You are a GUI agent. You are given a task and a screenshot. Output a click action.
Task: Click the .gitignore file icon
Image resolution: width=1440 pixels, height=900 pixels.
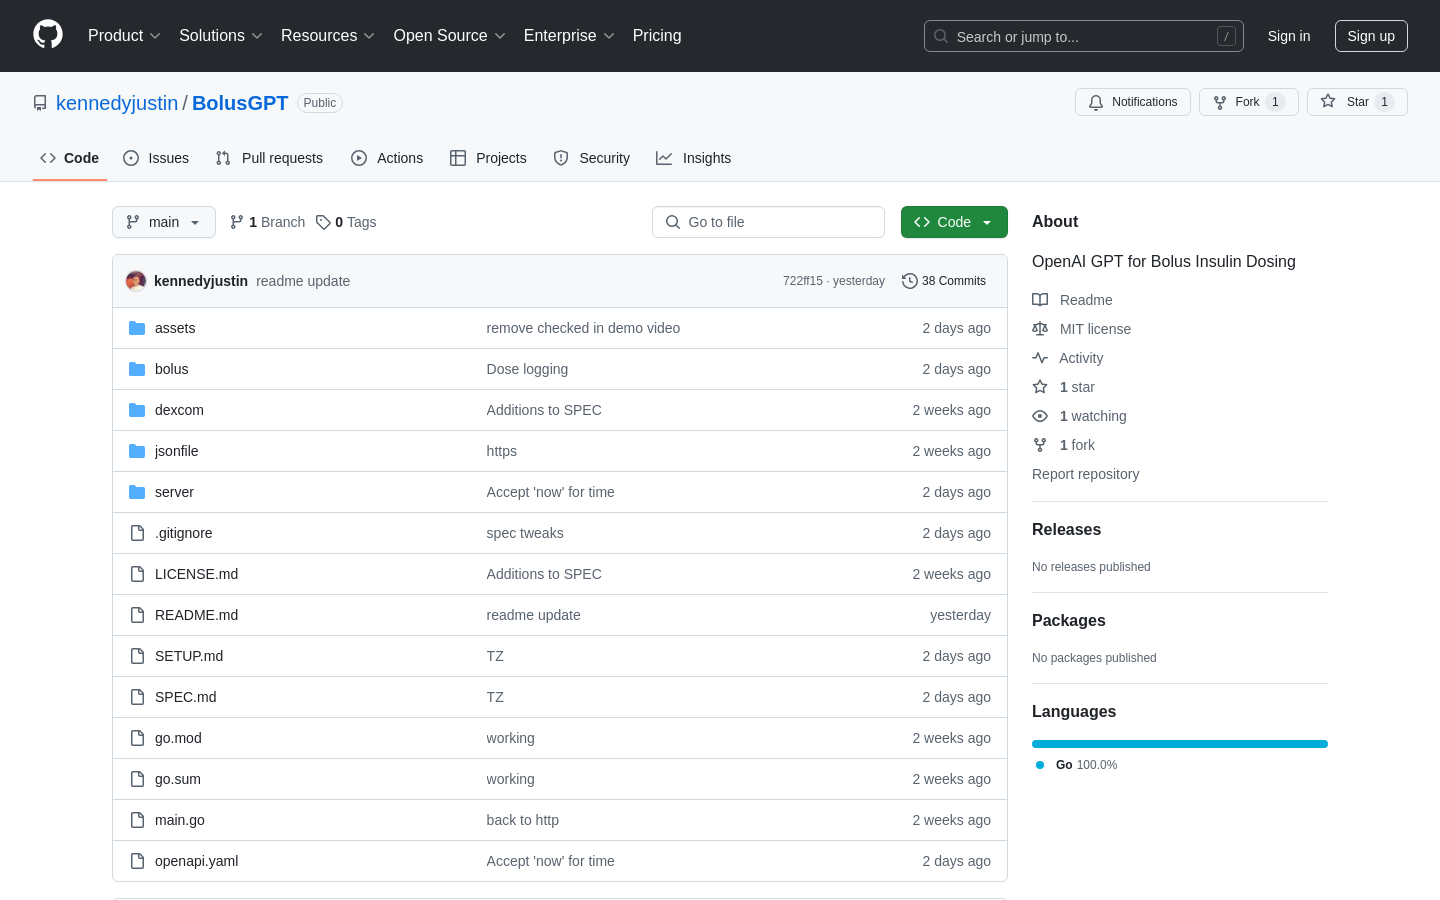(137, 533)
